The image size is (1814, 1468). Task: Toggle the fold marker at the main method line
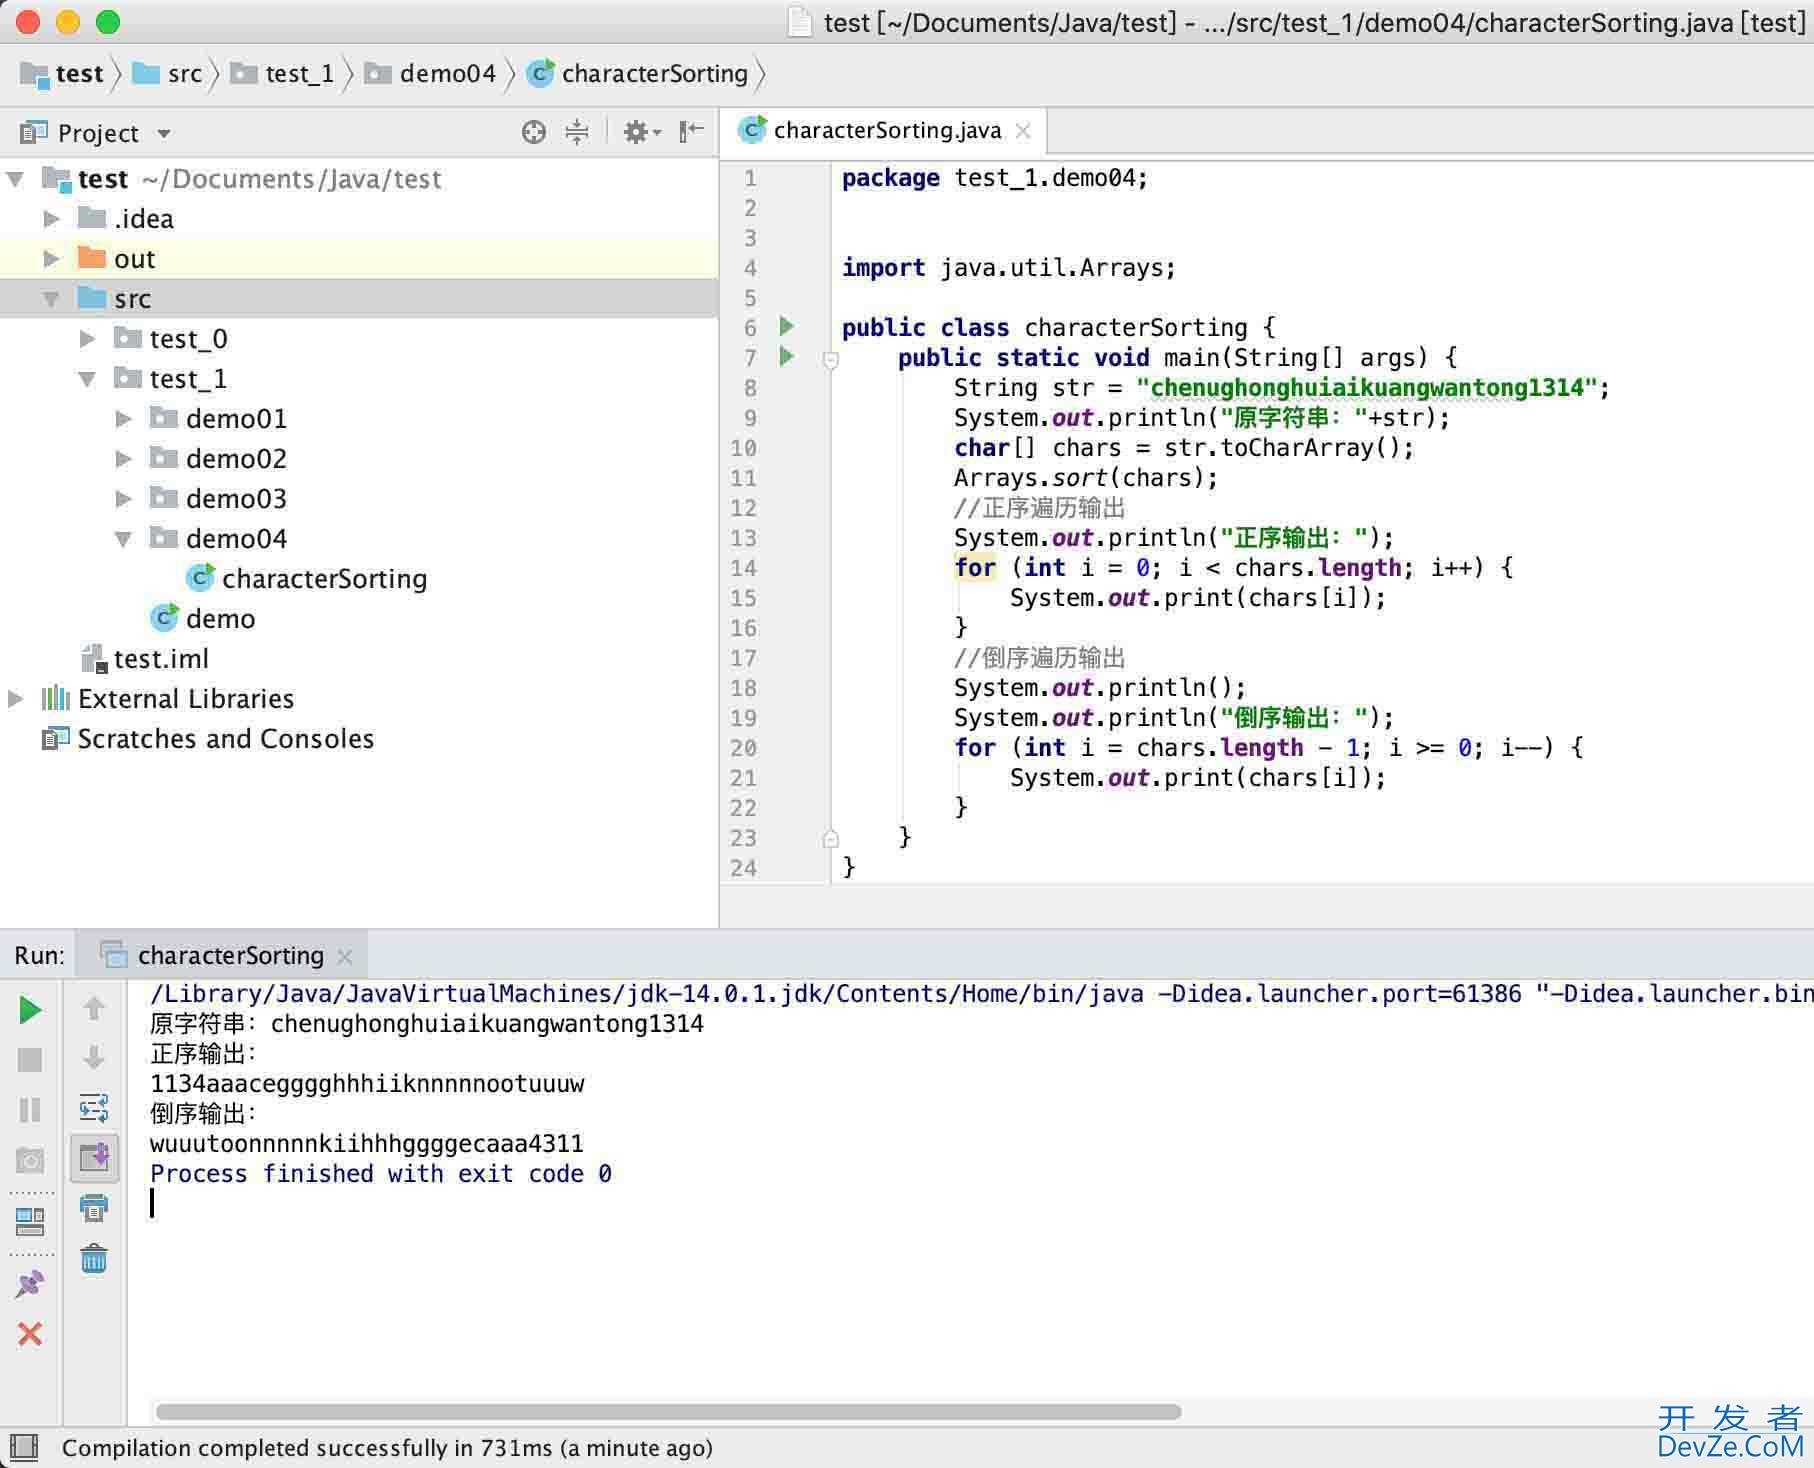pos(830,359)
